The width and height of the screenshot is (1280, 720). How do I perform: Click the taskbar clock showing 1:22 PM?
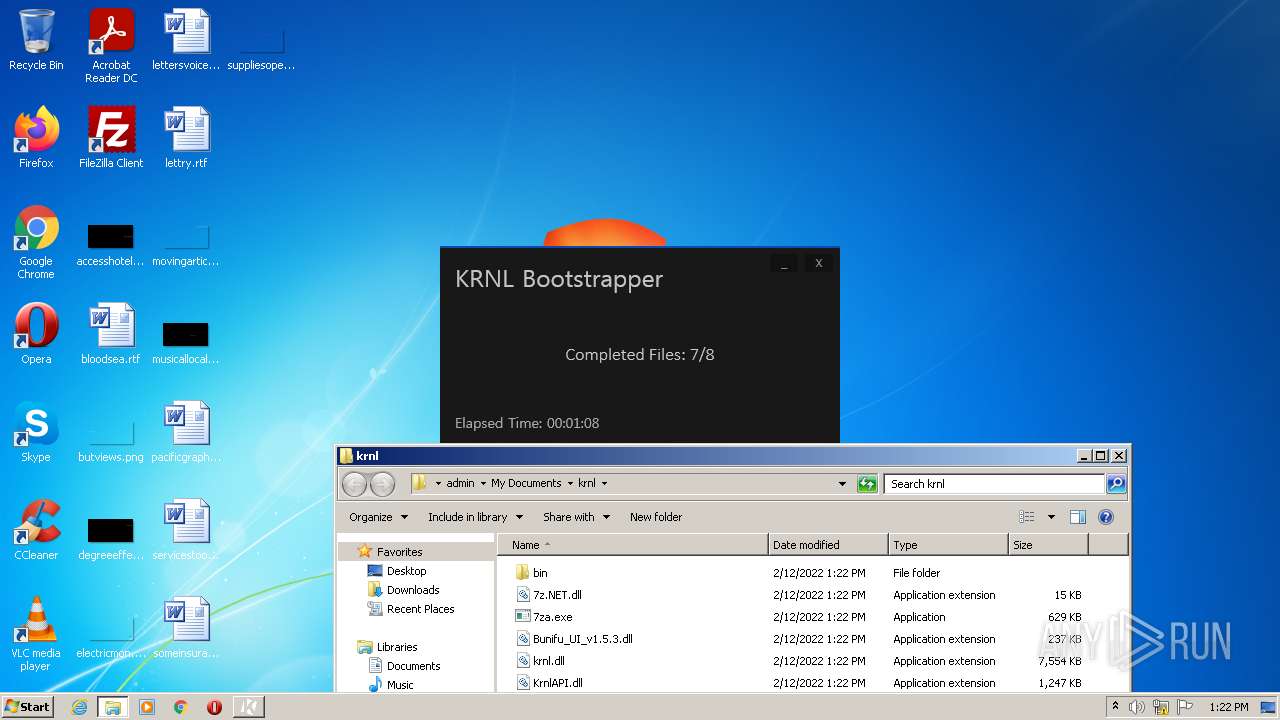click(x=1228, y=707)
